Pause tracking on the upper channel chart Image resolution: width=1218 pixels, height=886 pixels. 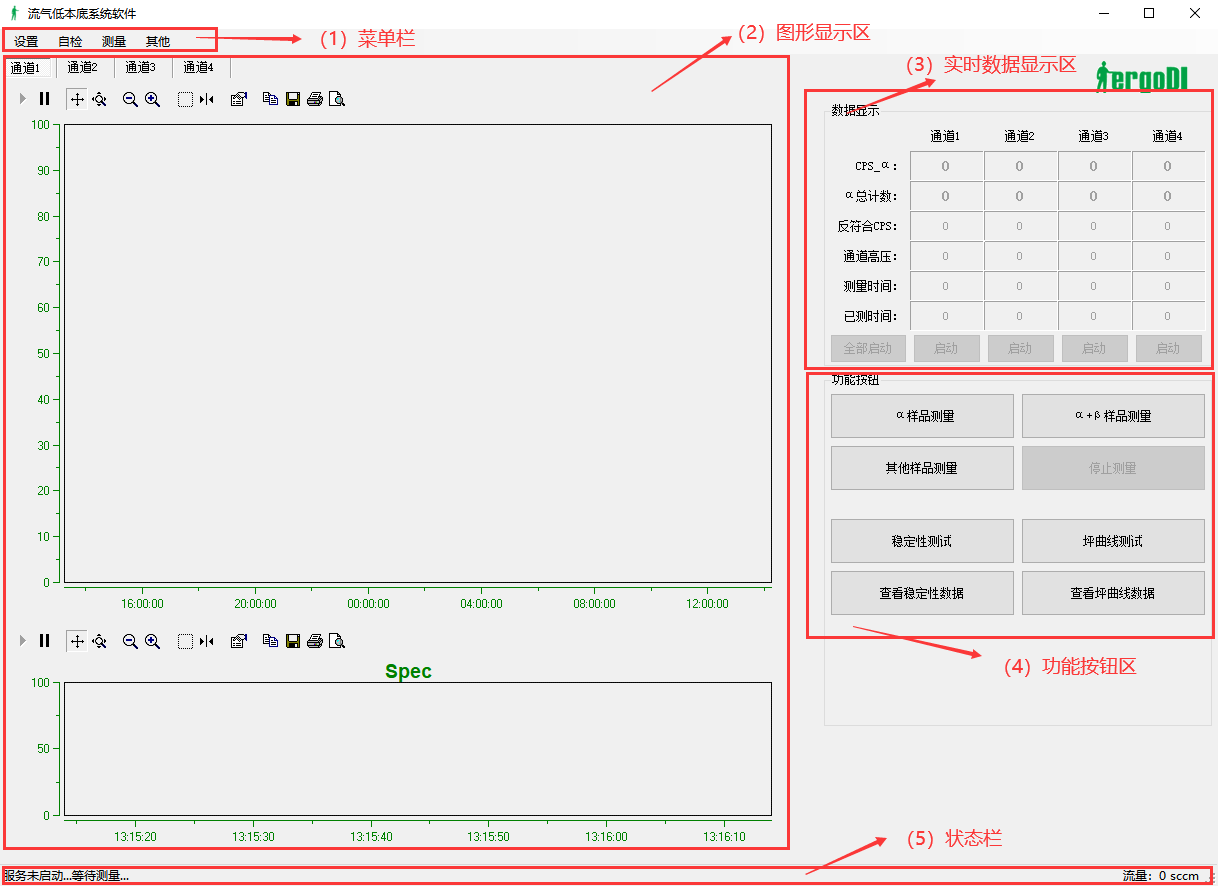(44, 99)
